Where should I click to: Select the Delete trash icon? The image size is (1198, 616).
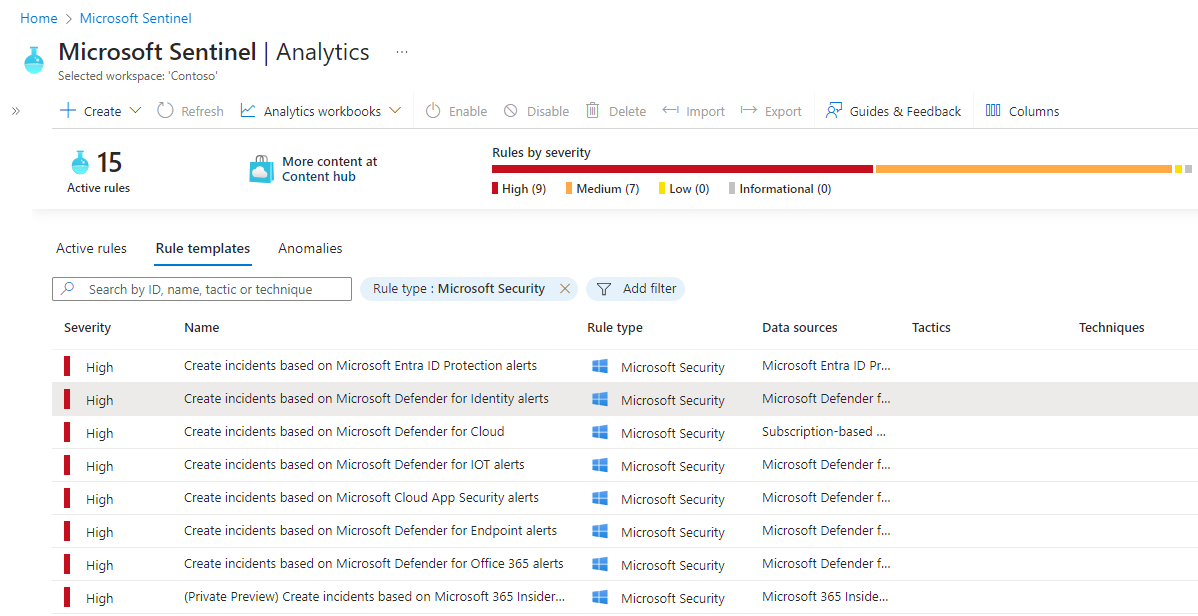pyautogui.click(x=592, y=111)
